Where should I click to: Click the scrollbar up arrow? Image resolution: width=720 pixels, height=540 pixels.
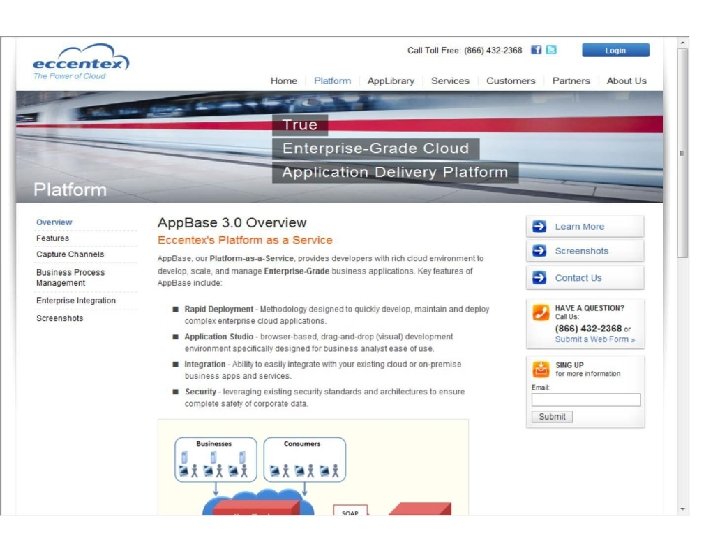682,42
